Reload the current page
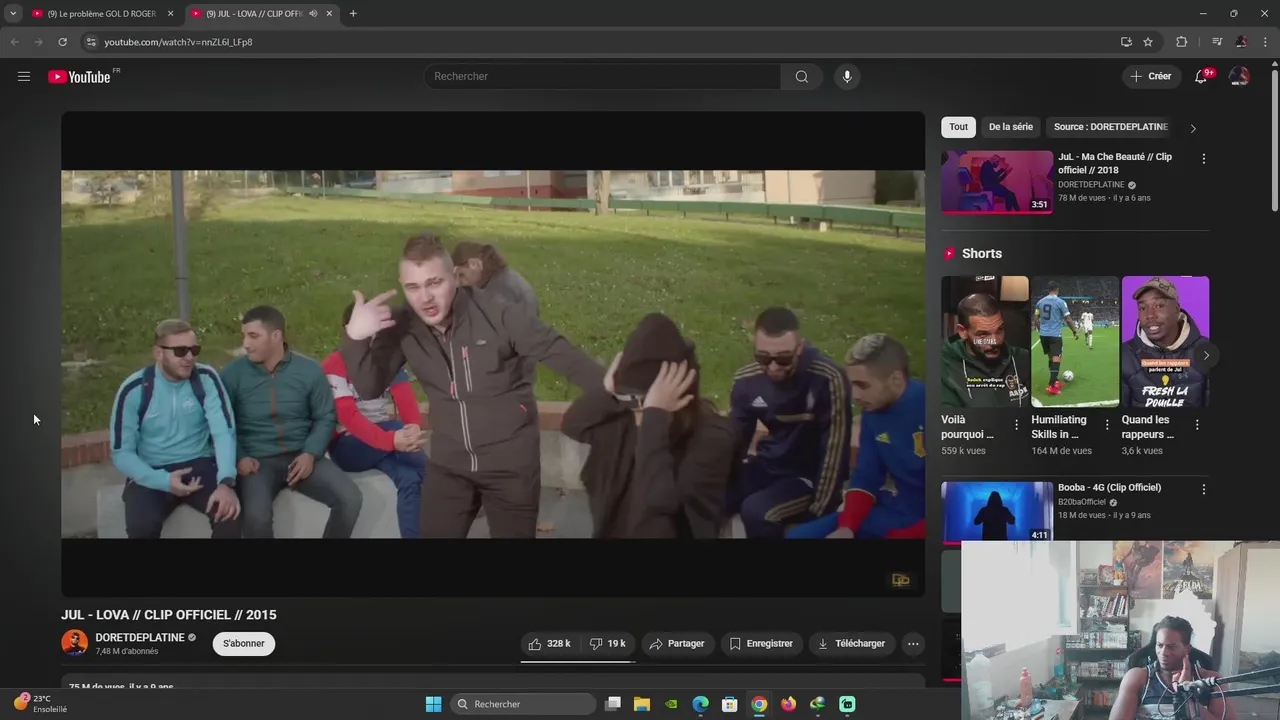 (62, 42)
